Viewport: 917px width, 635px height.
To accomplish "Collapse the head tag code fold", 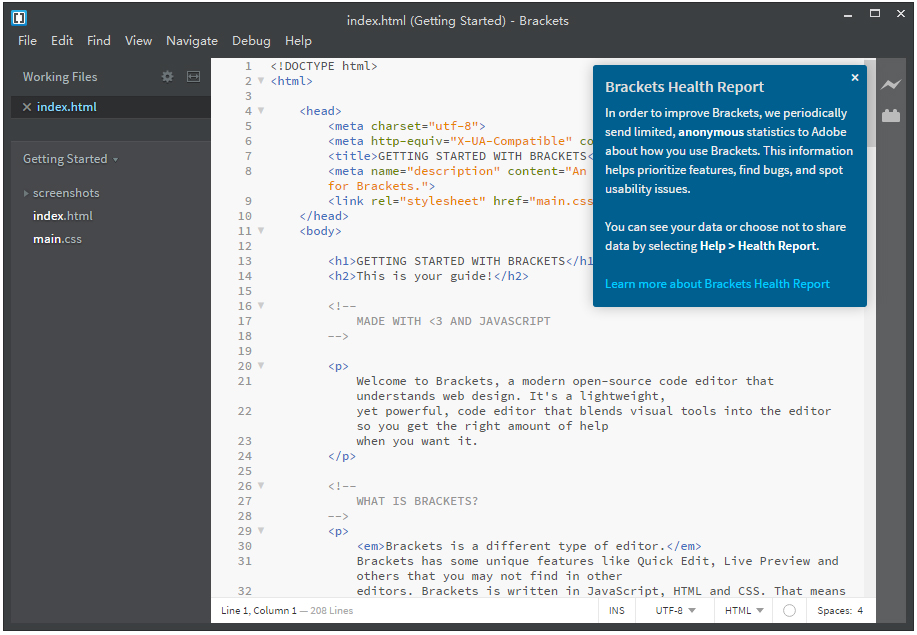I will [x=261, y=112].
